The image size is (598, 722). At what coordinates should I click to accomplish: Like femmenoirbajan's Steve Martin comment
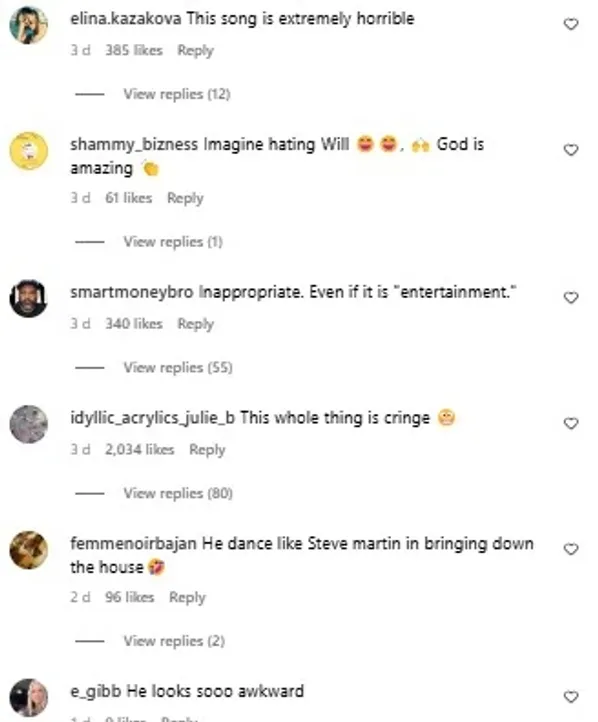(571, 549)
